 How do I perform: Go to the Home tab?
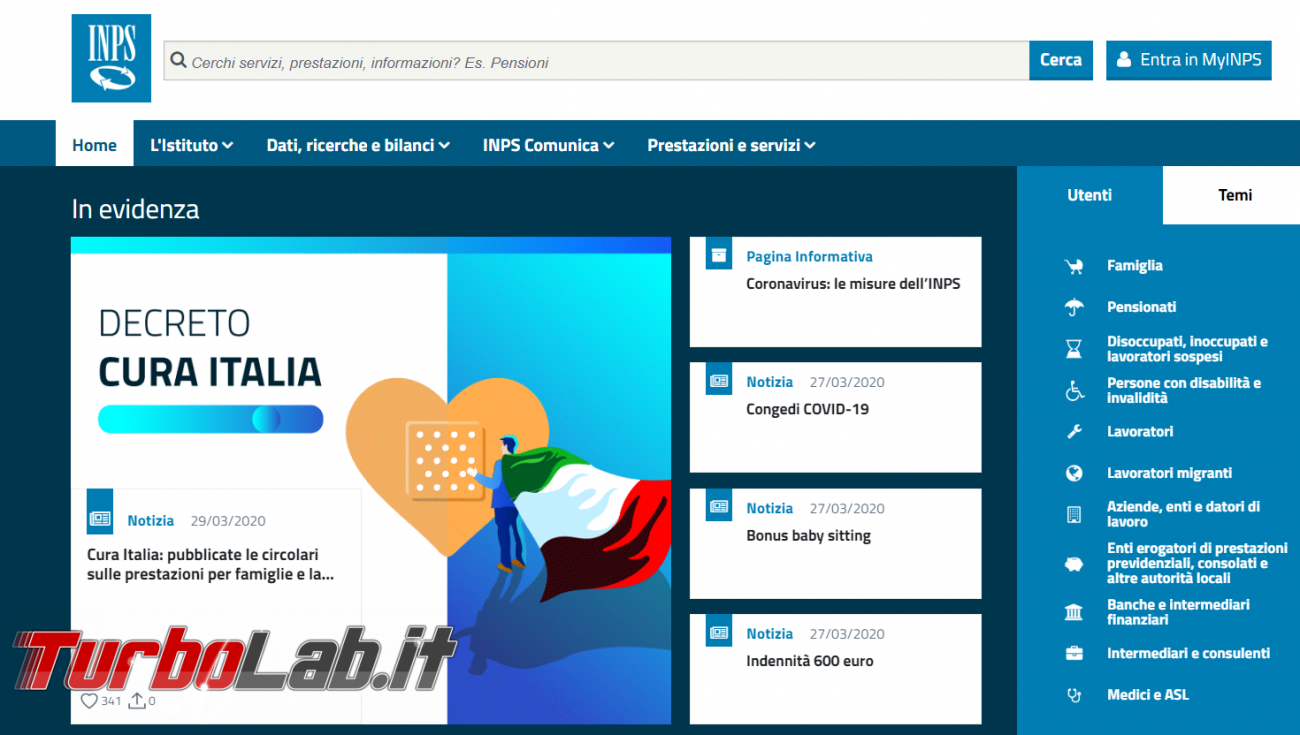[x=94, y=145]
